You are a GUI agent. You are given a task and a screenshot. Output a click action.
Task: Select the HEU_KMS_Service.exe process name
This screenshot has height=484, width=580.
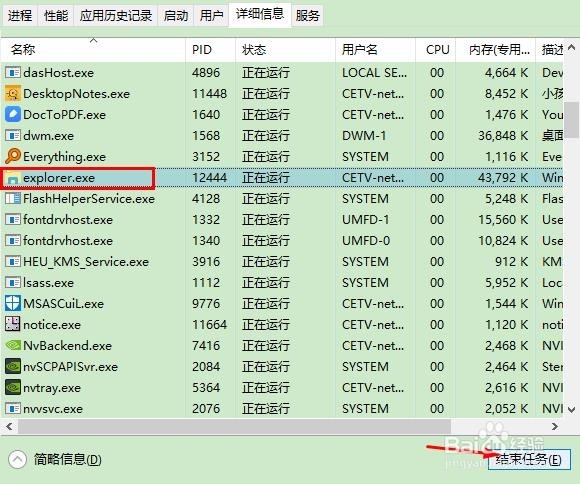pos(86,262)
